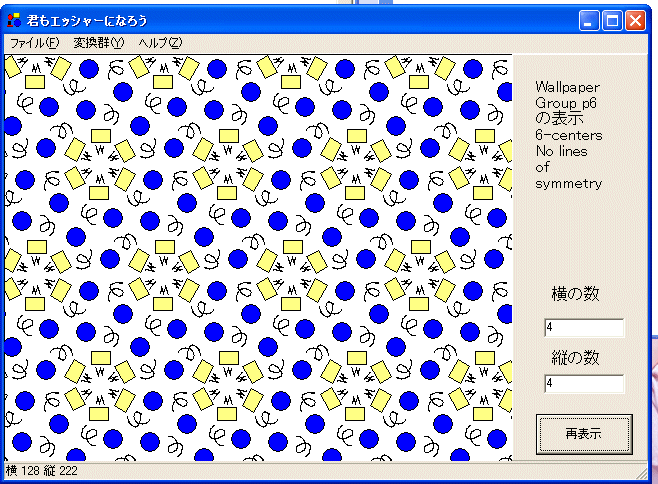
Task: Click the 横 128 縦 222 status text
Action: click(42, 471)
